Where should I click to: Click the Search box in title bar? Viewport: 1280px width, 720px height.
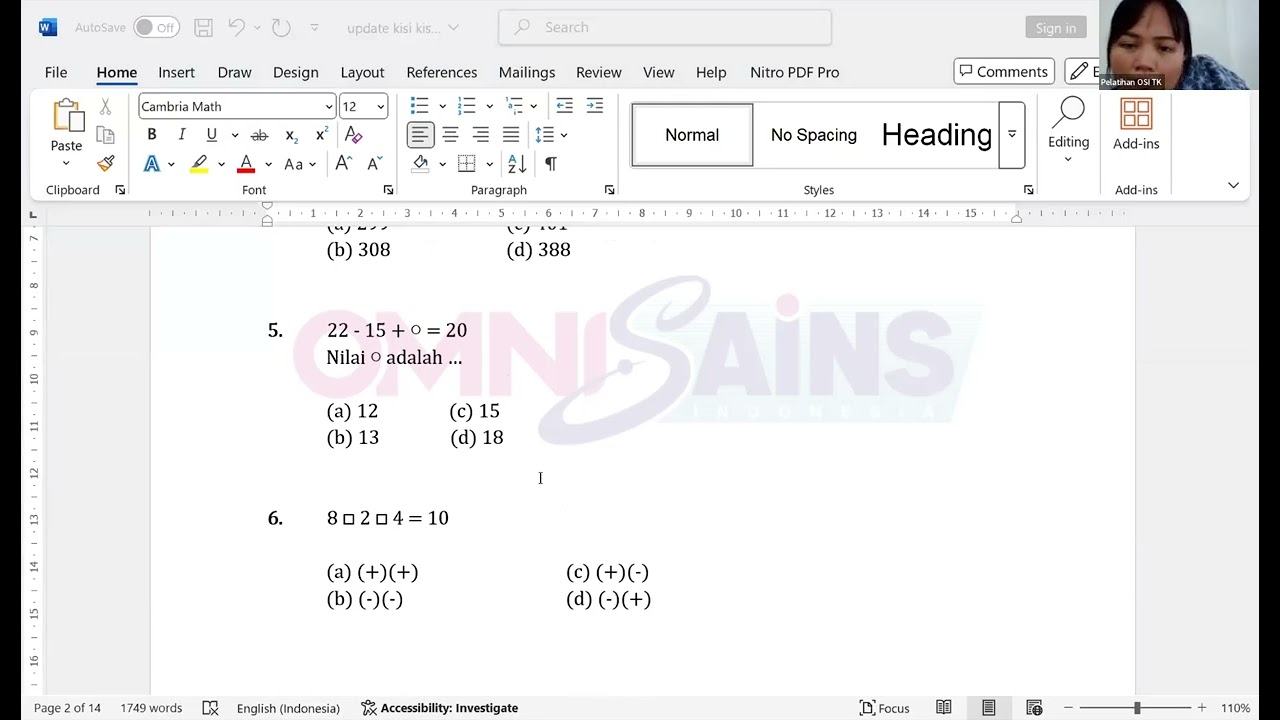665,28
